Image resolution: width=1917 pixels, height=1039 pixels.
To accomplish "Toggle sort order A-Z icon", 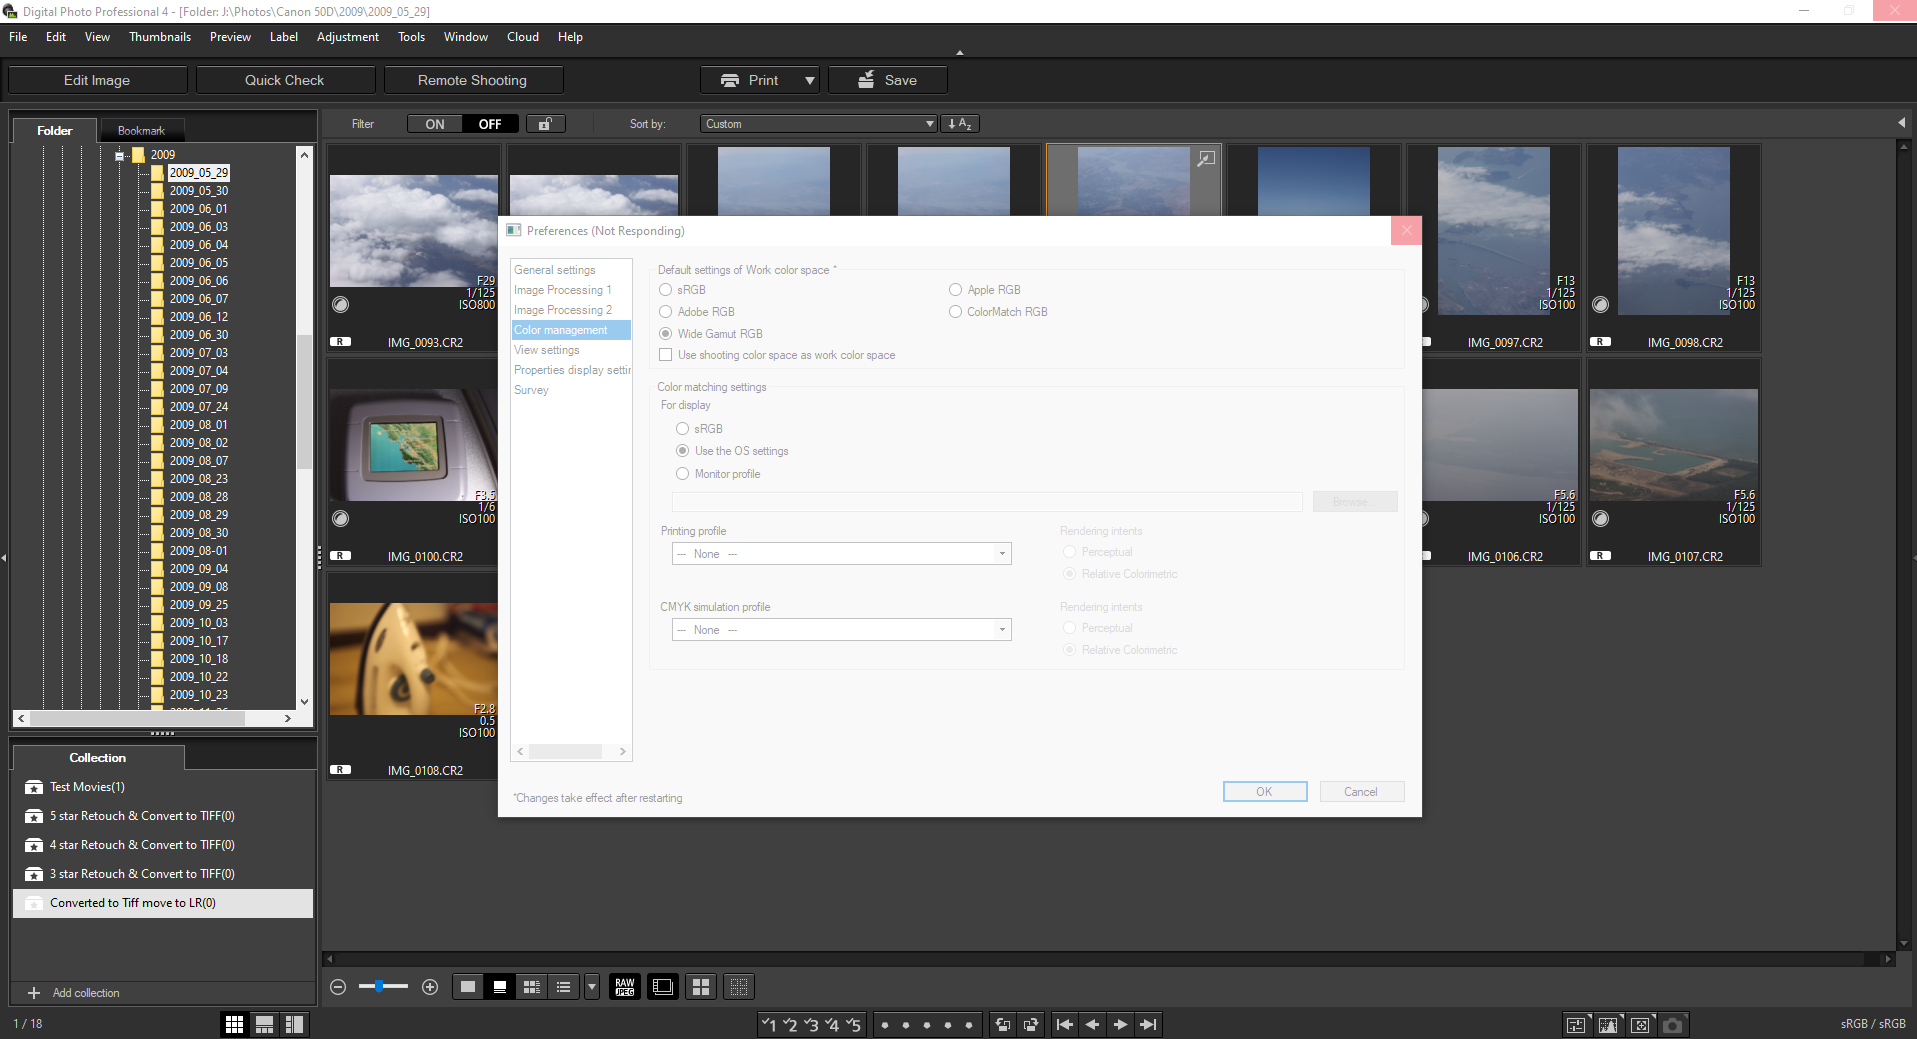I will click(x=960, y=124).
